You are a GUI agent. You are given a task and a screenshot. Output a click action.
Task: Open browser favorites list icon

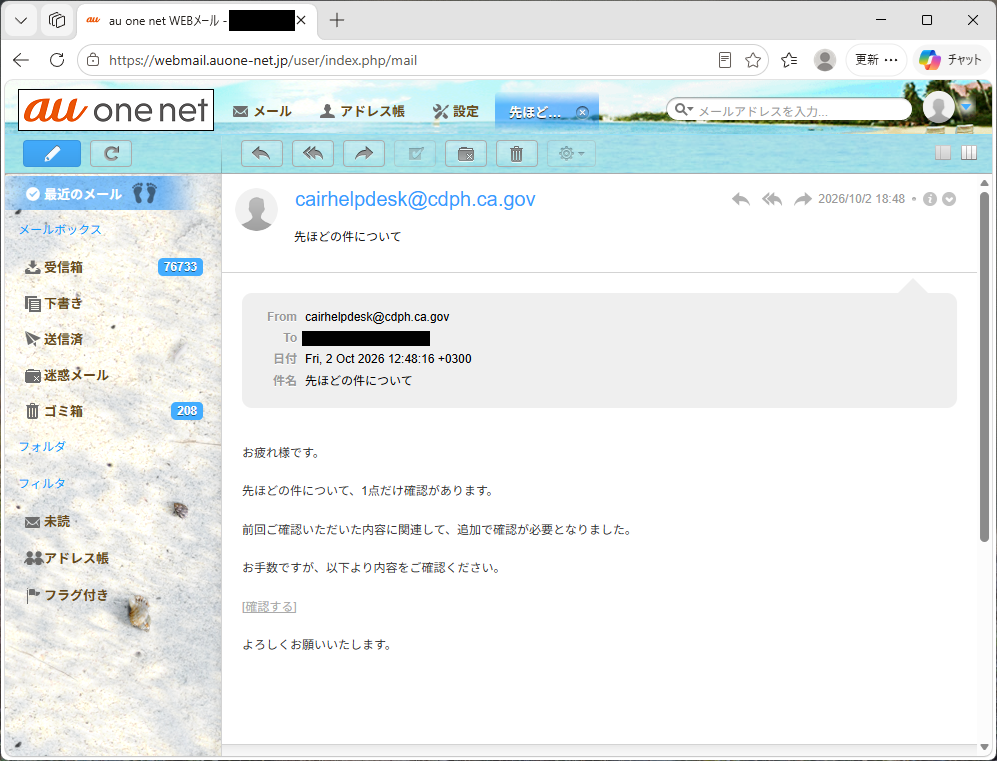789,60
